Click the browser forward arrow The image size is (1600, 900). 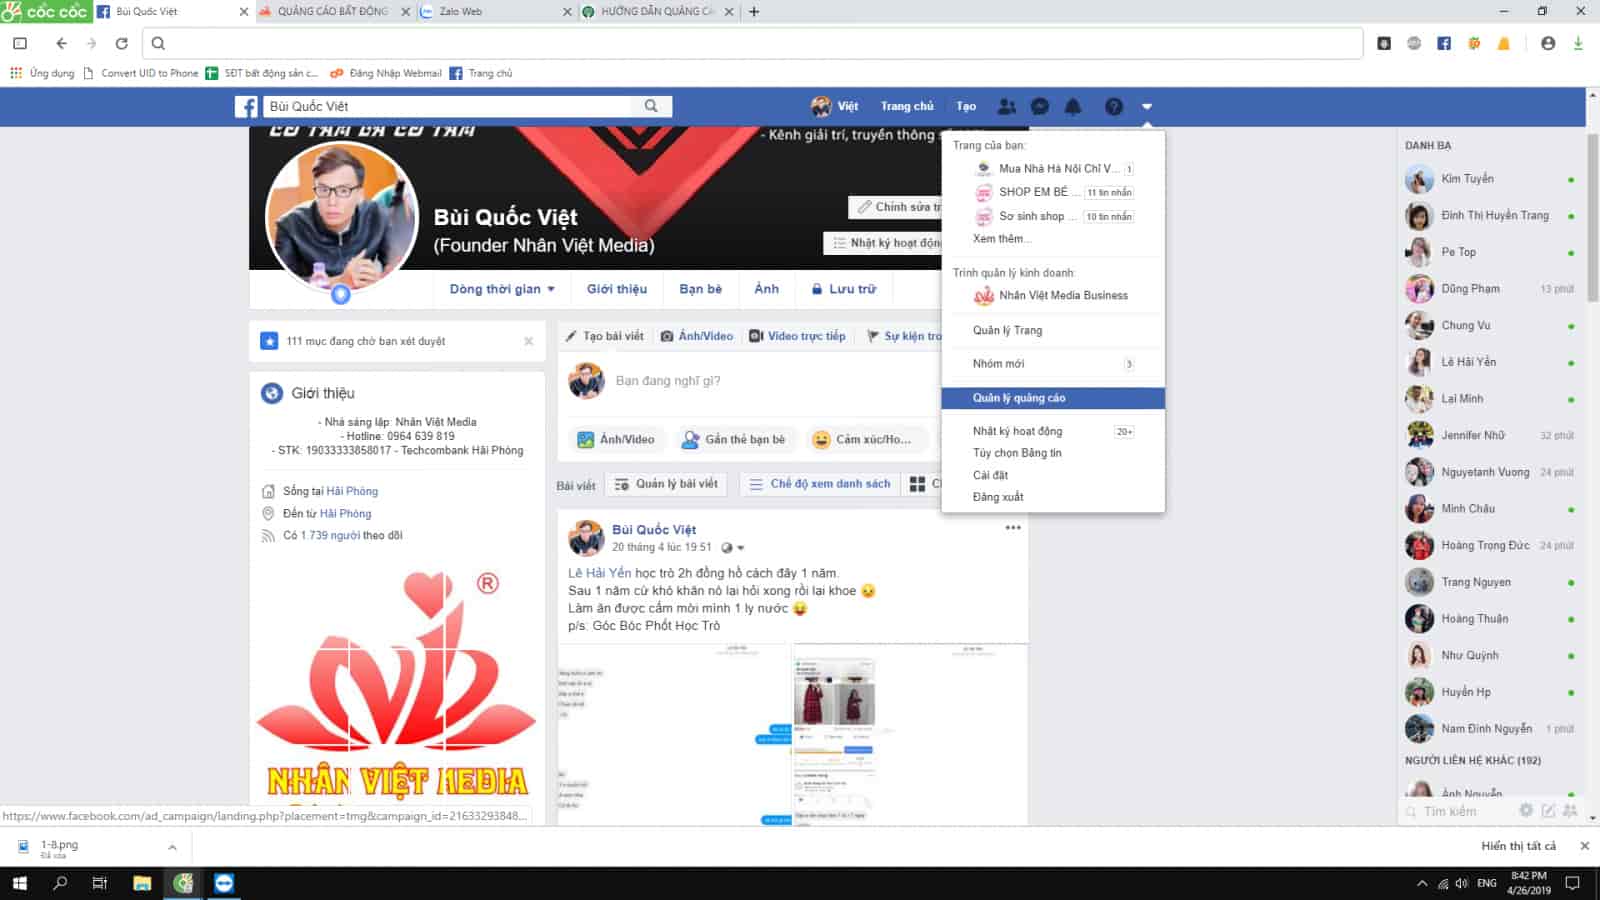(x=91, y=43)
